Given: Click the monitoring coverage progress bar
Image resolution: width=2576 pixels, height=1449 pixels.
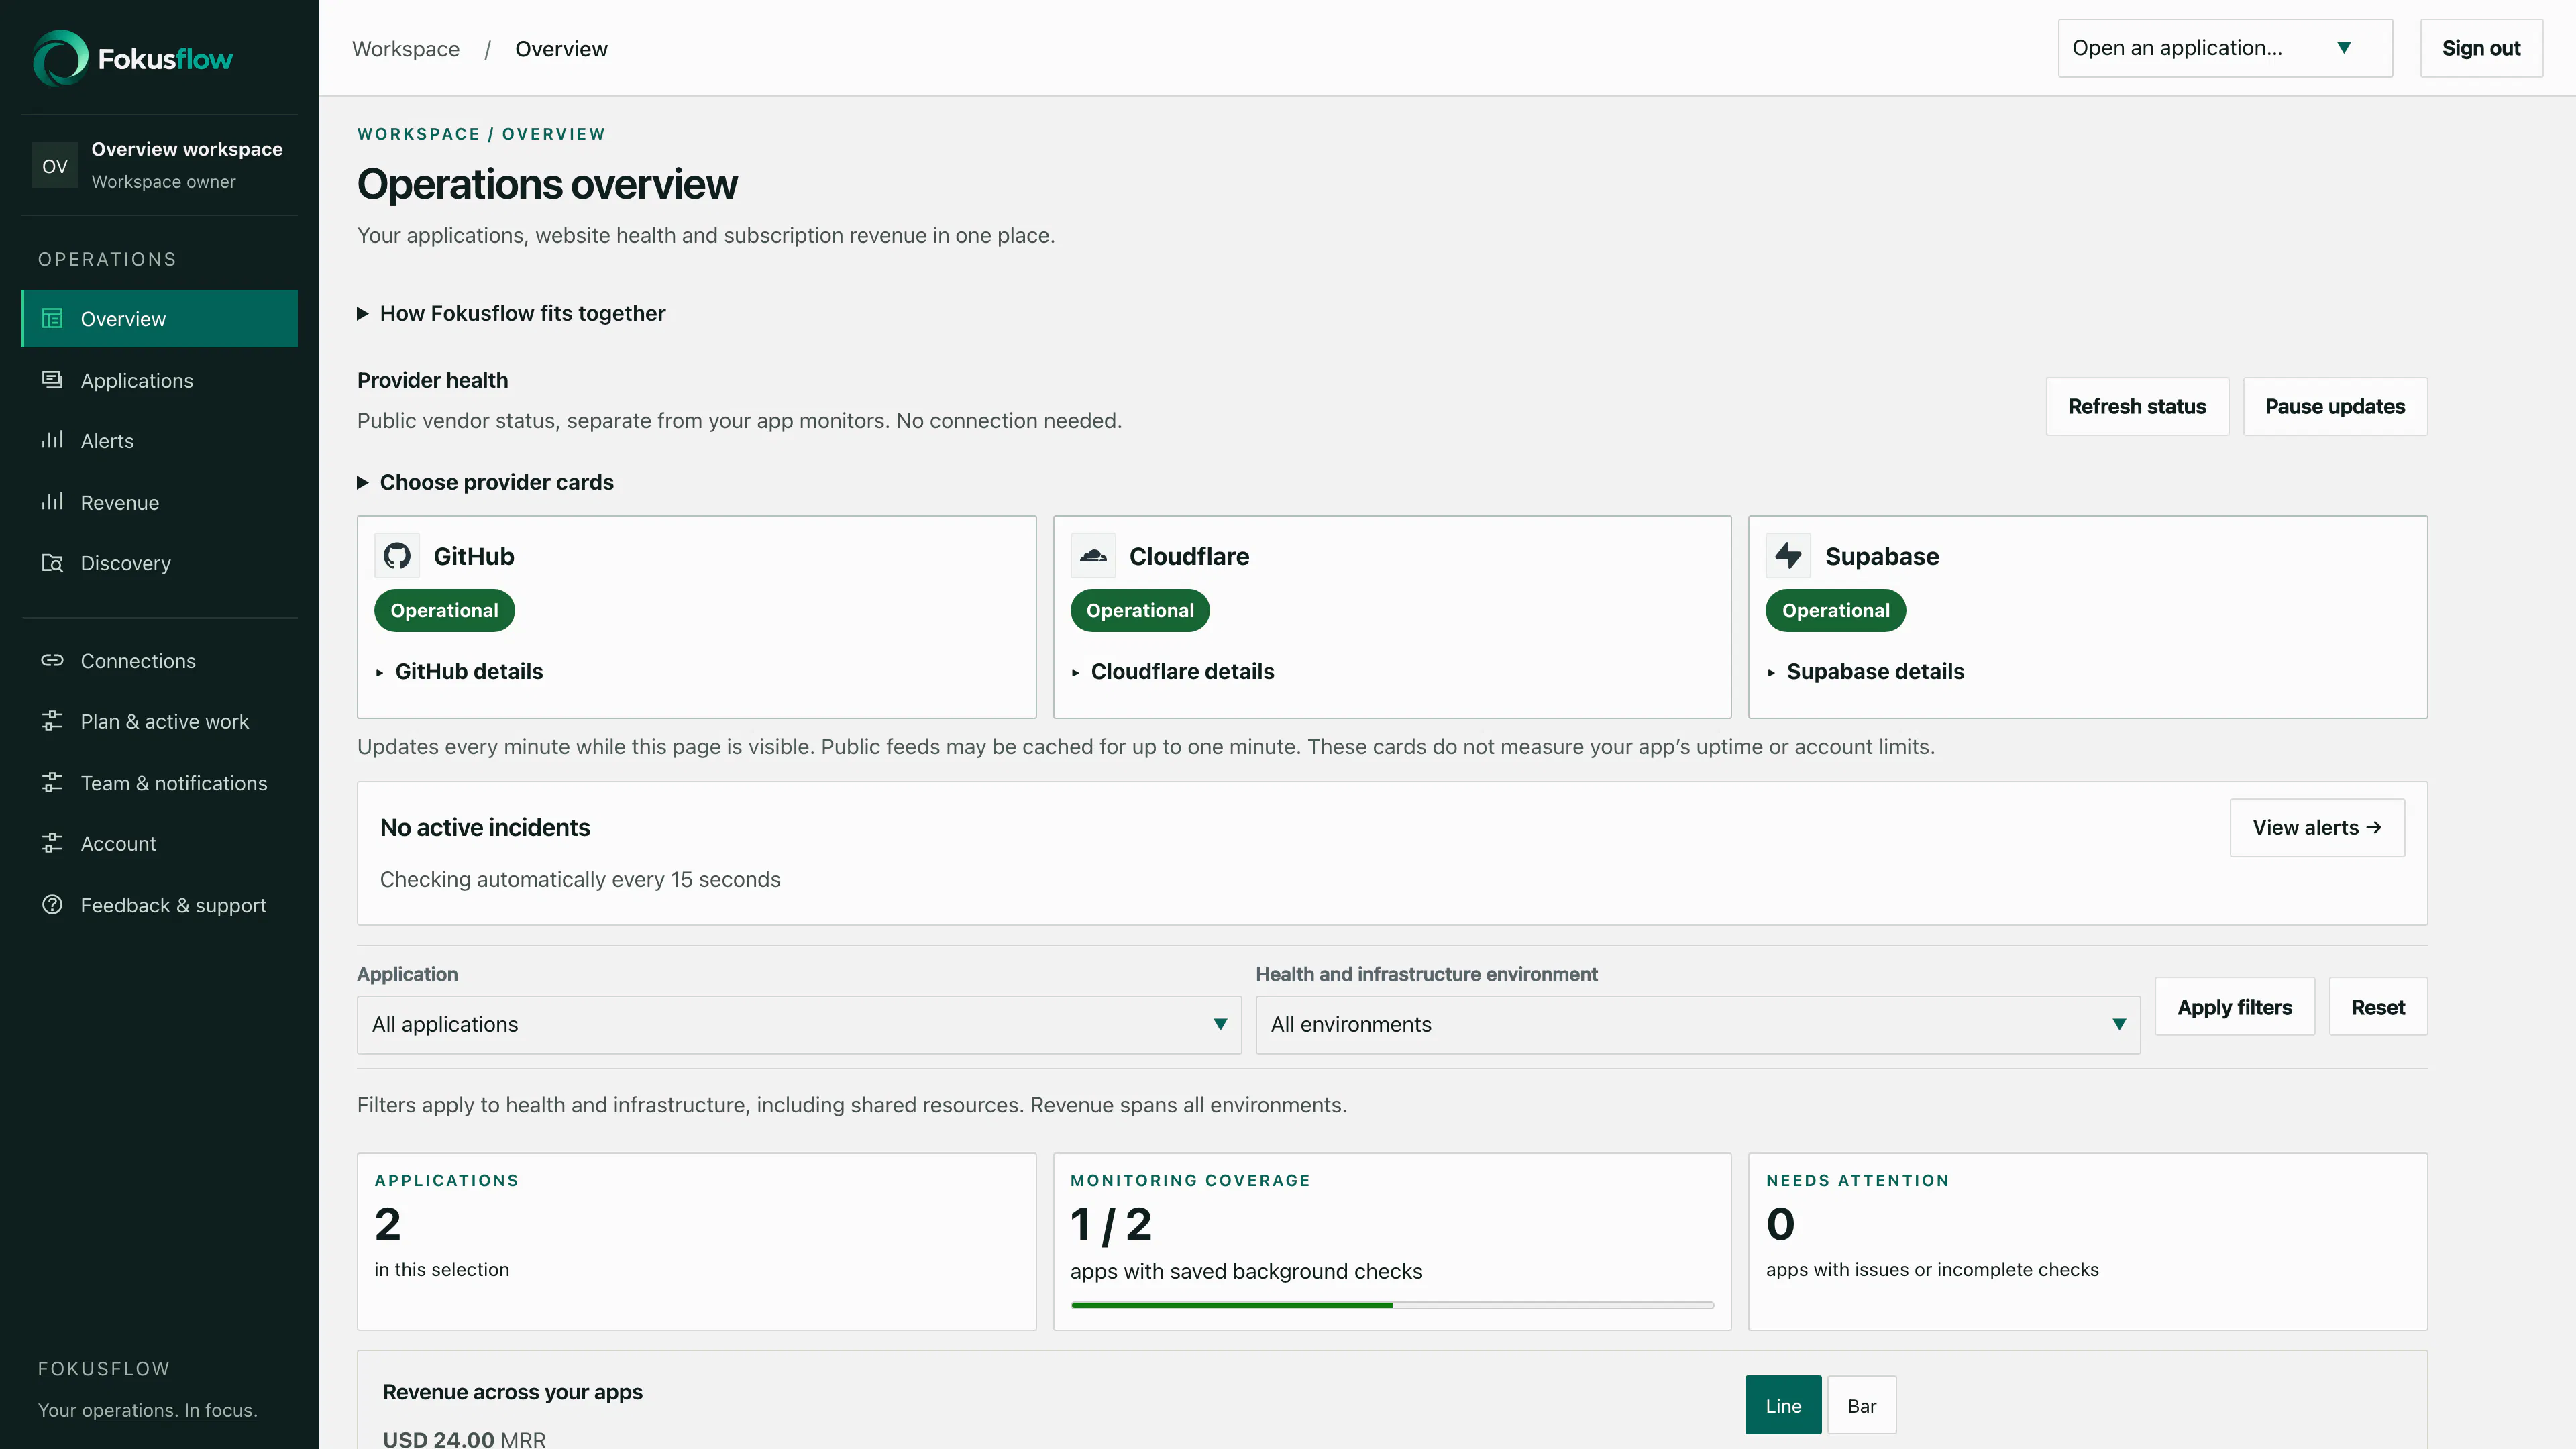Looking at the screenshot, I should pos(1392,1305).
